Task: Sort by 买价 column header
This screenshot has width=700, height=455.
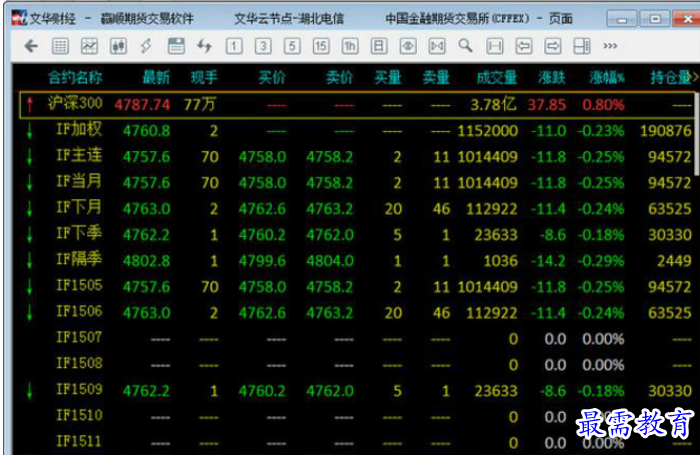Action: pyautogui.click(x=272, y=78)
